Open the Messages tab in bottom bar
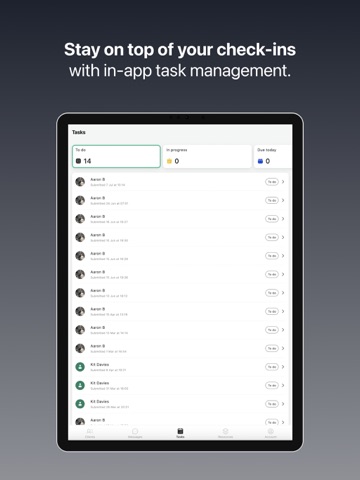 click(x=135, y=433)
